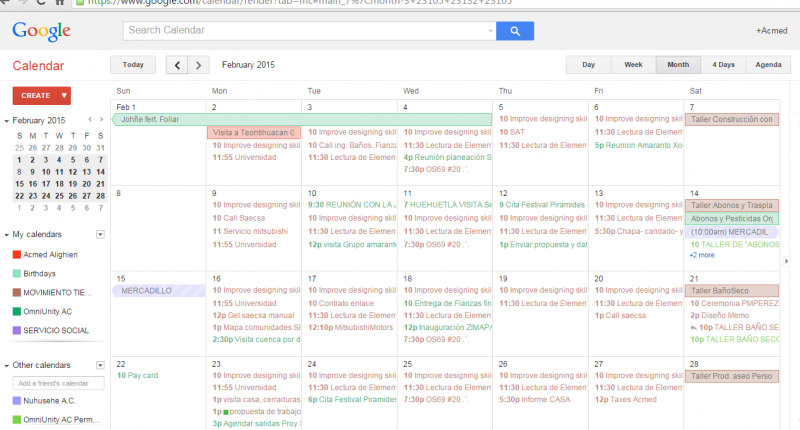Collapse the mini calendar February 2015 triangle
The height and width of the screenshot is (430, 800).
tap(7, 121)
